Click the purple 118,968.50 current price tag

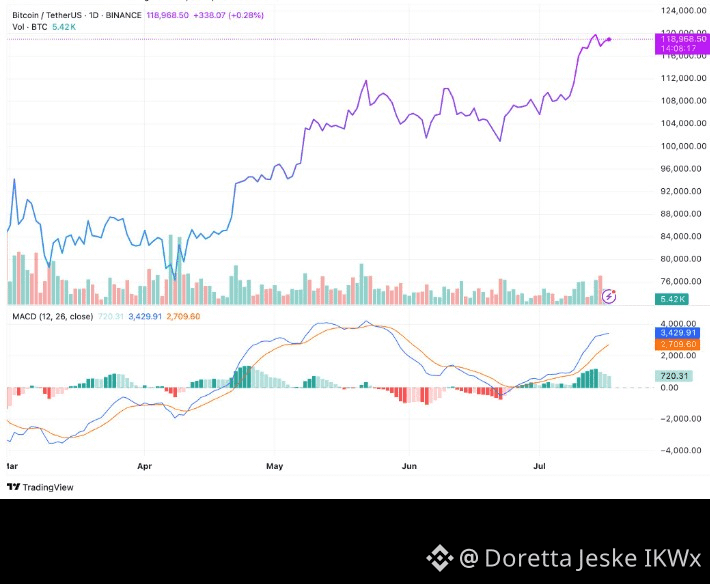[682, 43]
